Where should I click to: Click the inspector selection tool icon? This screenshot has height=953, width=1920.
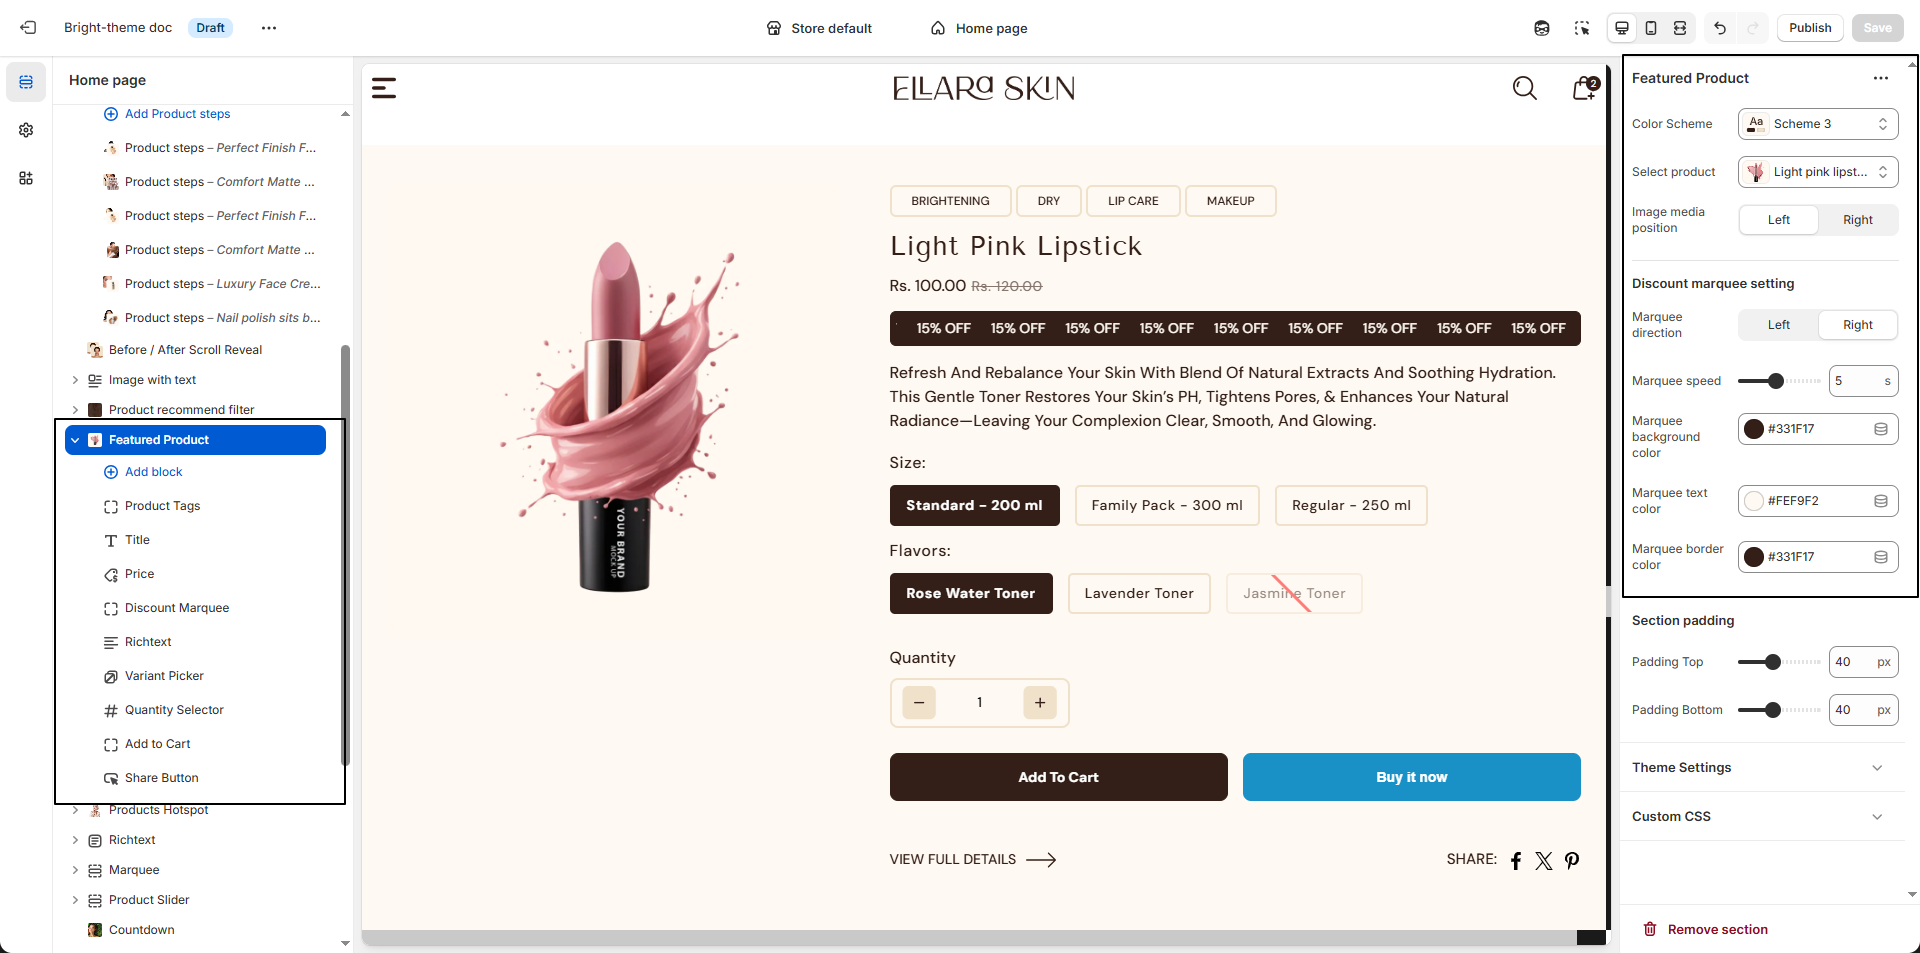click(x=1582, y=28)
